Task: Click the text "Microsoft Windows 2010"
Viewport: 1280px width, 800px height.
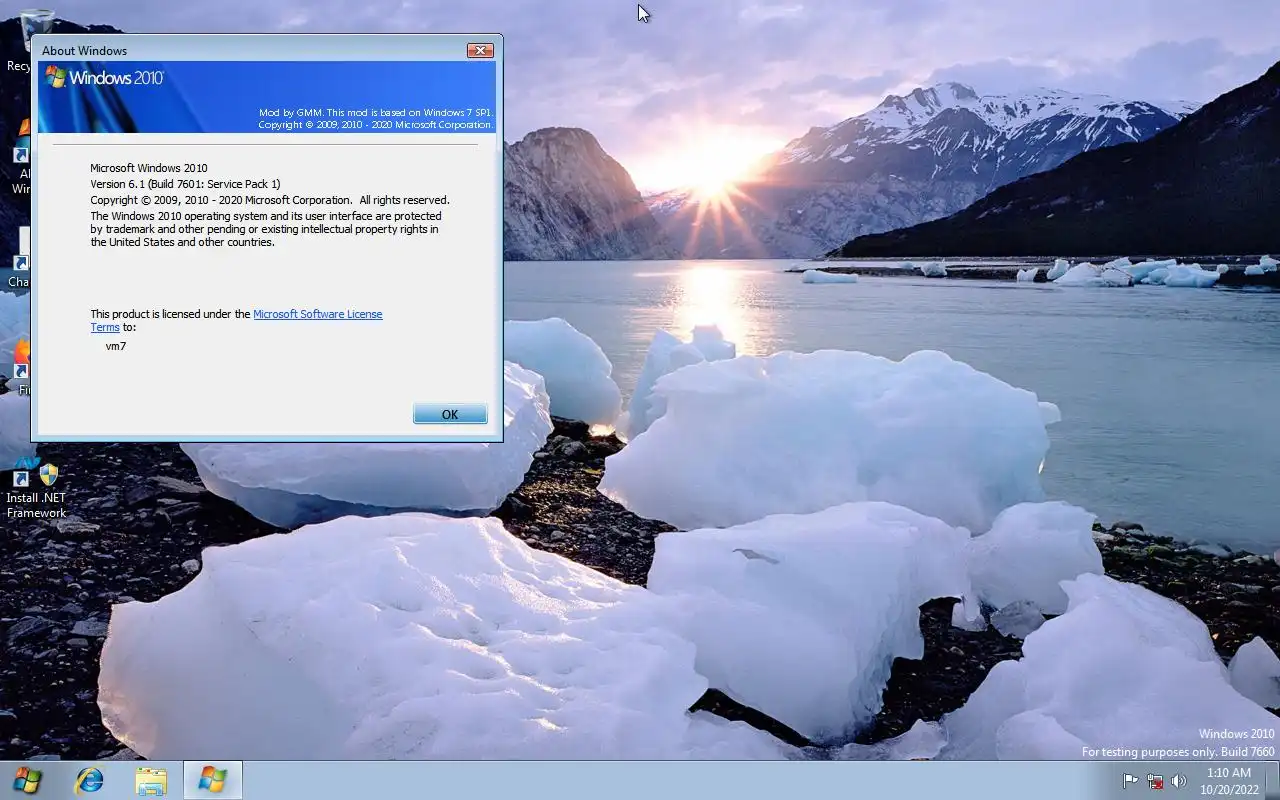Action: (149, 168)
